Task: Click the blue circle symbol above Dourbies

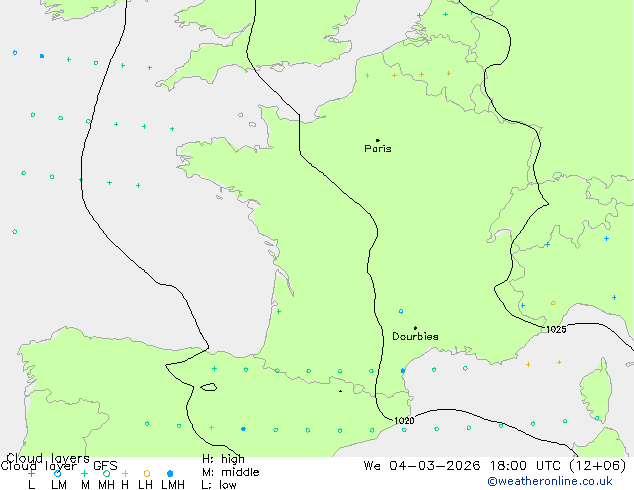Action: (401, 311)
